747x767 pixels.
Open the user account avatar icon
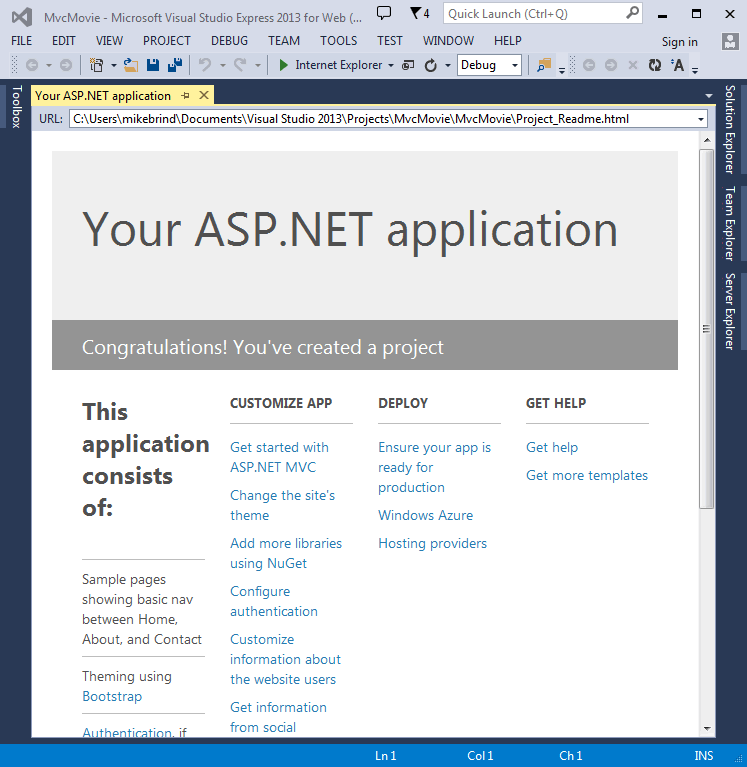pos(730,42)
